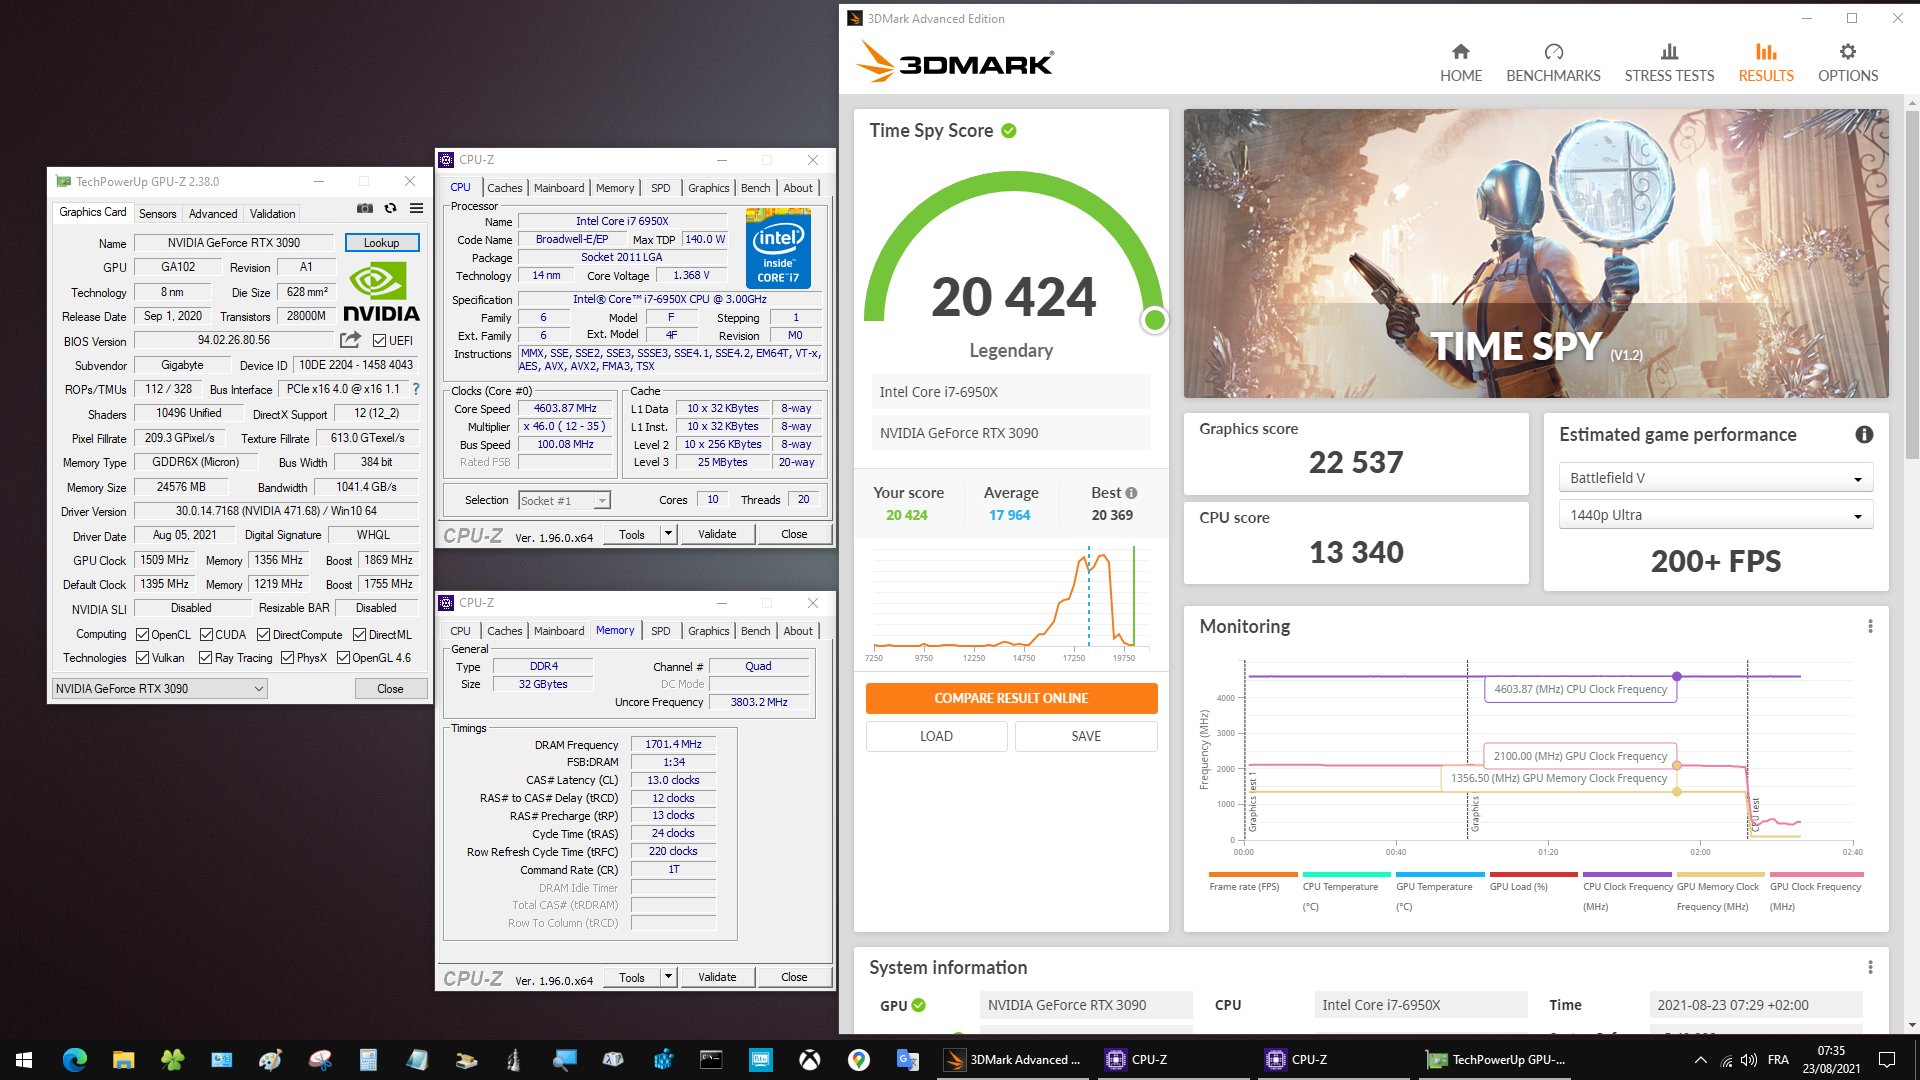Click Validate in top CPU-Z window

click(717, 534)
